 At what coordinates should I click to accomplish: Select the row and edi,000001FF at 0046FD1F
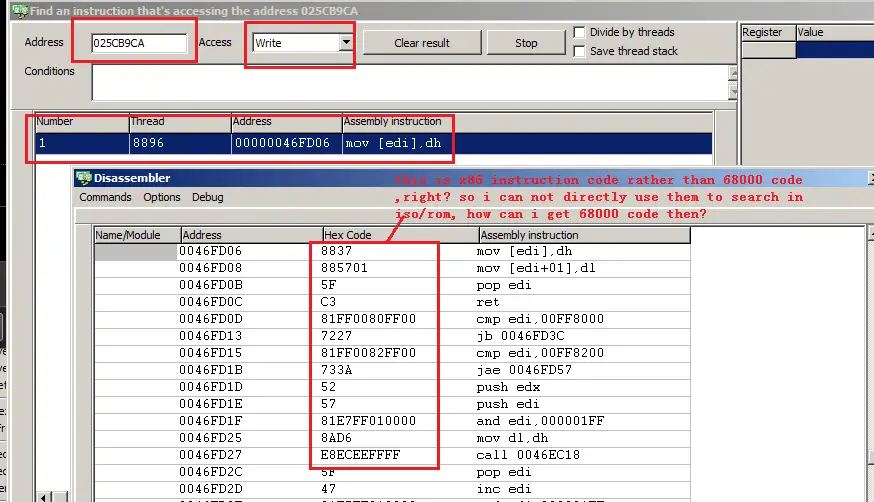pos(392,421)
